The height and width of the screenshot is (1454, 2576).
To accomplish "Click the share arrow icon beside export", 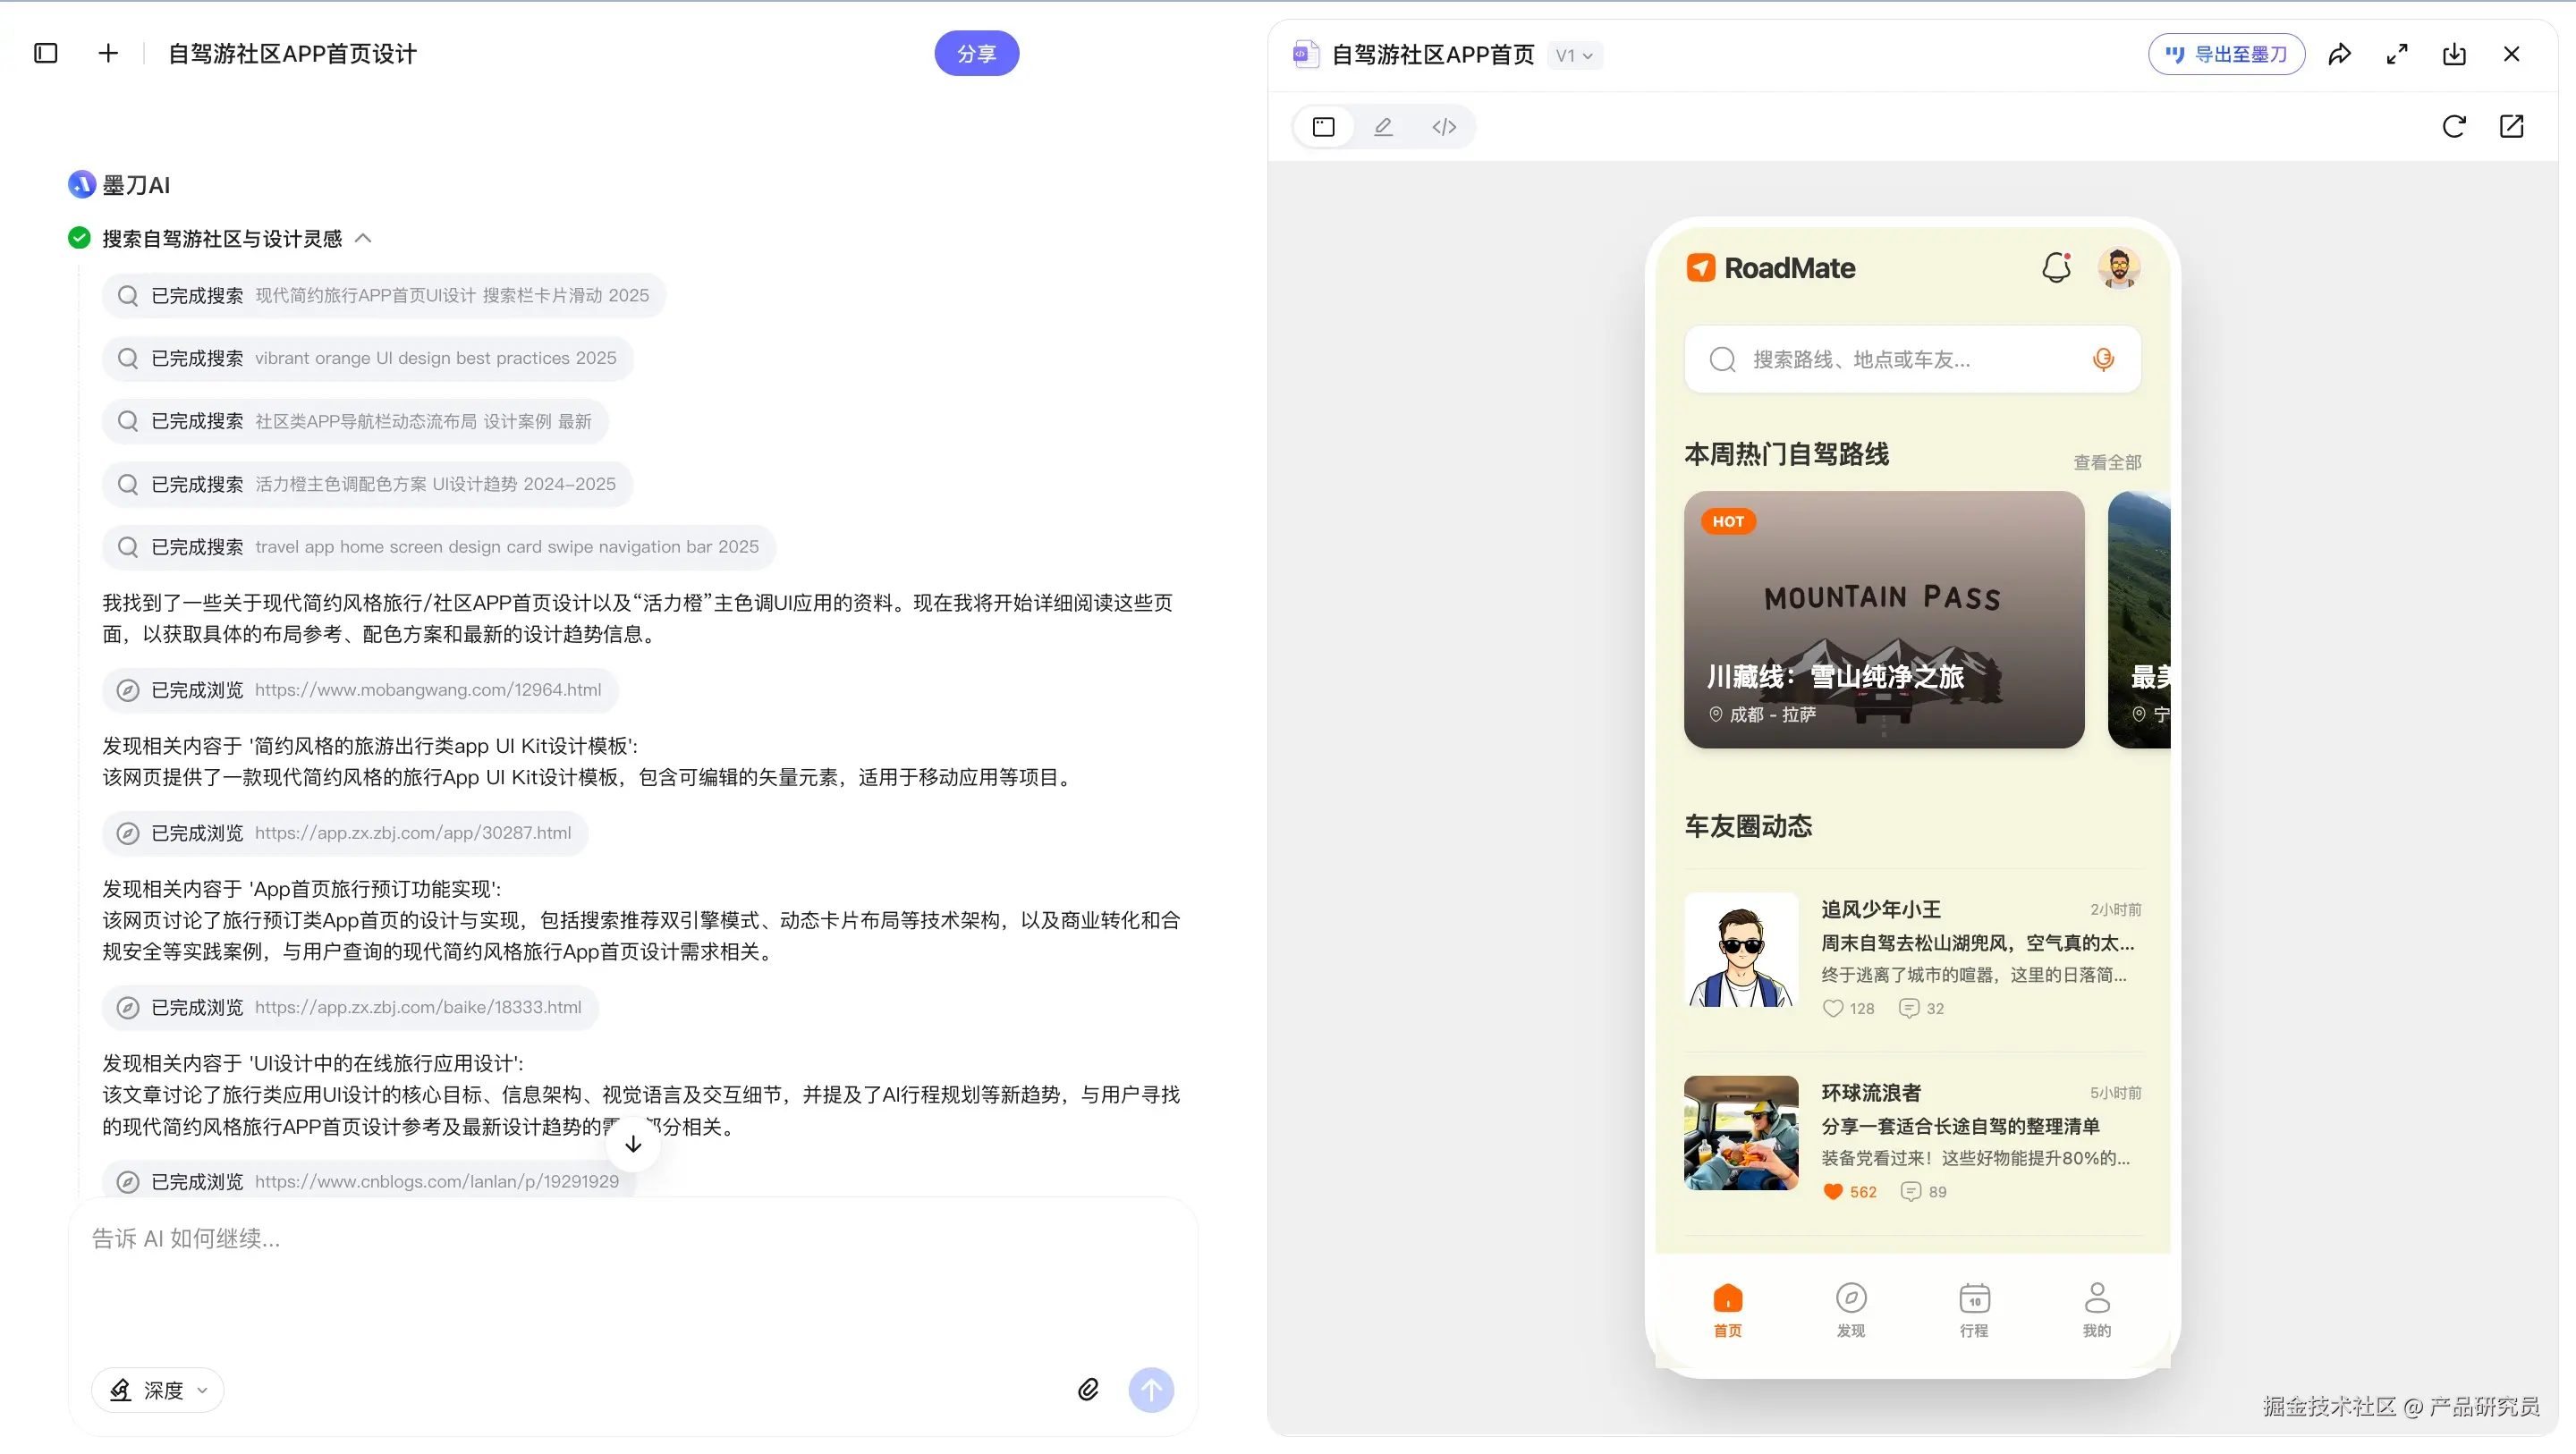I will pos(2339,54).
